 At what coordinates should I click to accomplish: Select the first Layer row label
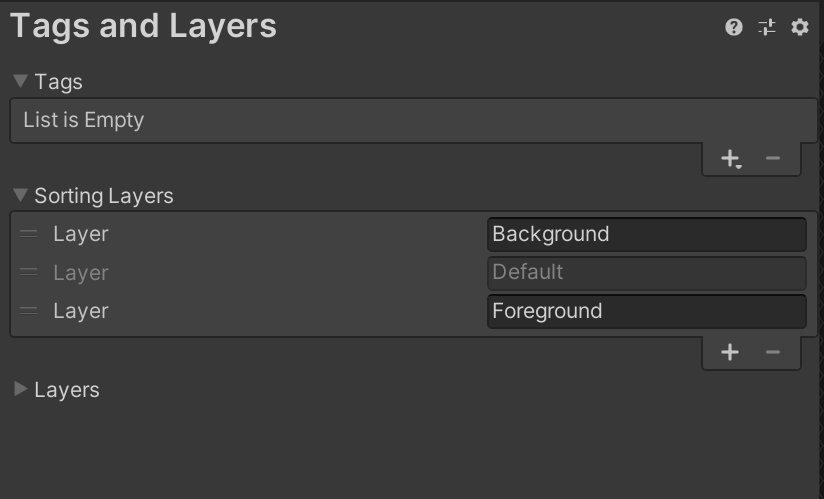coord(80,234)
